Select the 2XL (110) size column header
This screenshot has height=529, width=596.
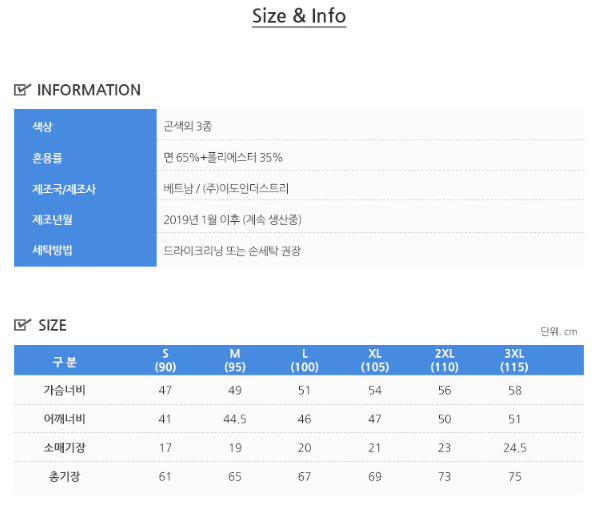click(x=444, y=360)
